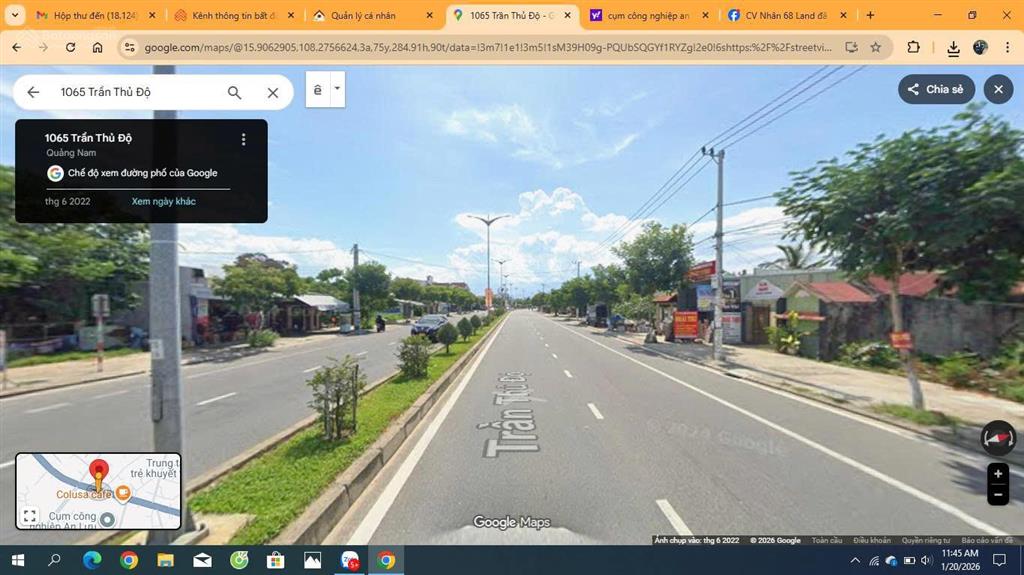1024x575 pixels.
Task: Click the 'Xem ngày khác' link
Action: pyautogui.click(x=163, y=201)
